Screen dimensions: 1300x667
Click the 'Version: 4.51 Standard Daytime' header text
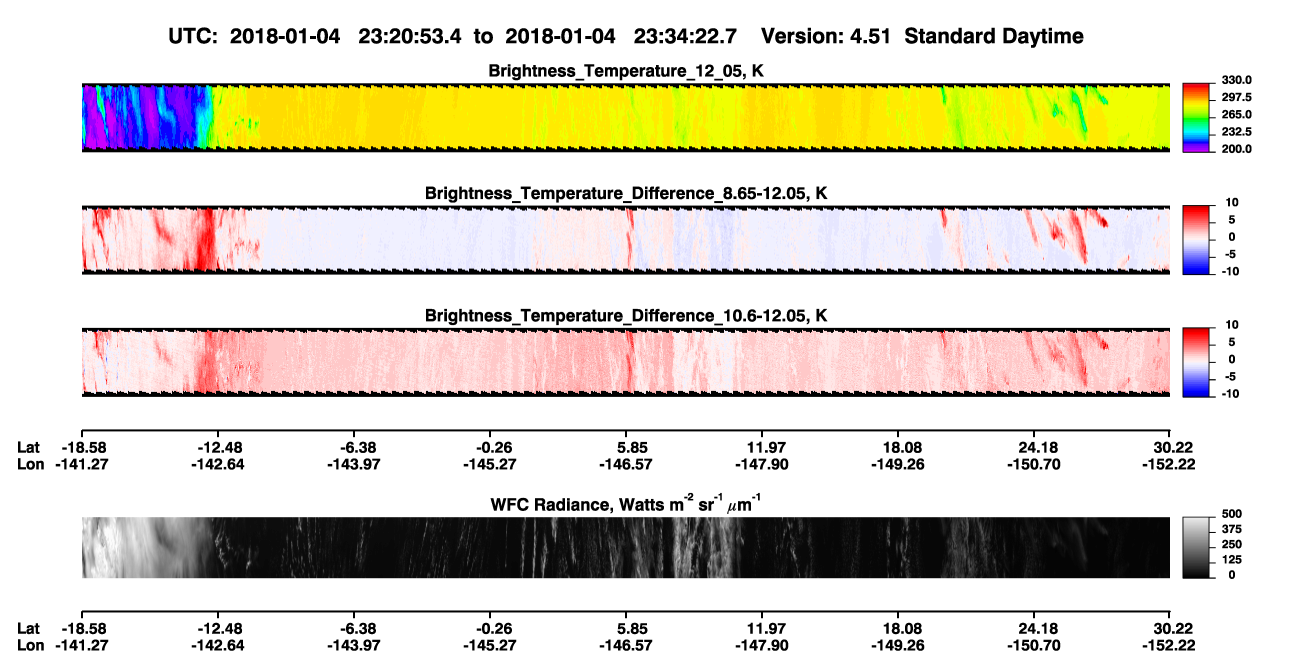(922, 36)
